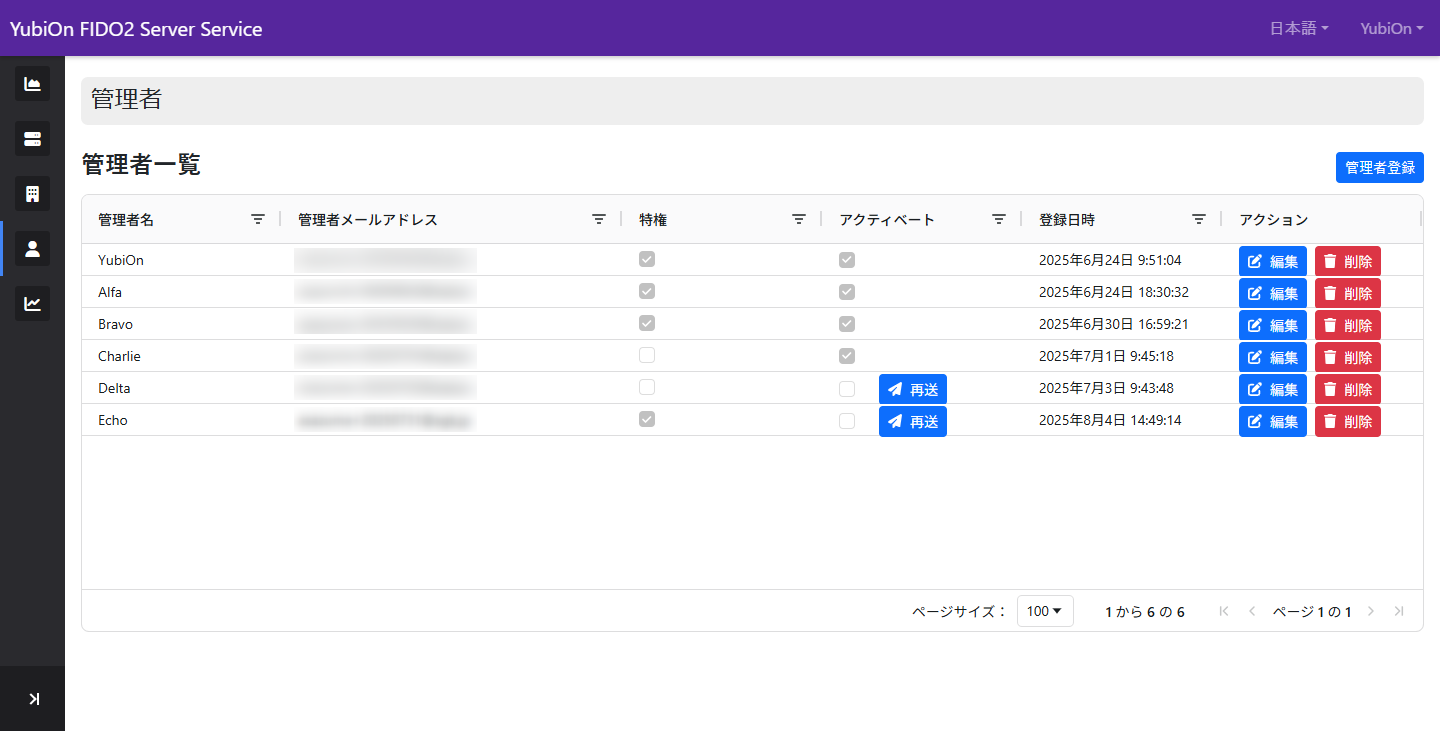Open filter menu for 管理者メールアドレス column
1440x731 pixels.
coord(599,219)
